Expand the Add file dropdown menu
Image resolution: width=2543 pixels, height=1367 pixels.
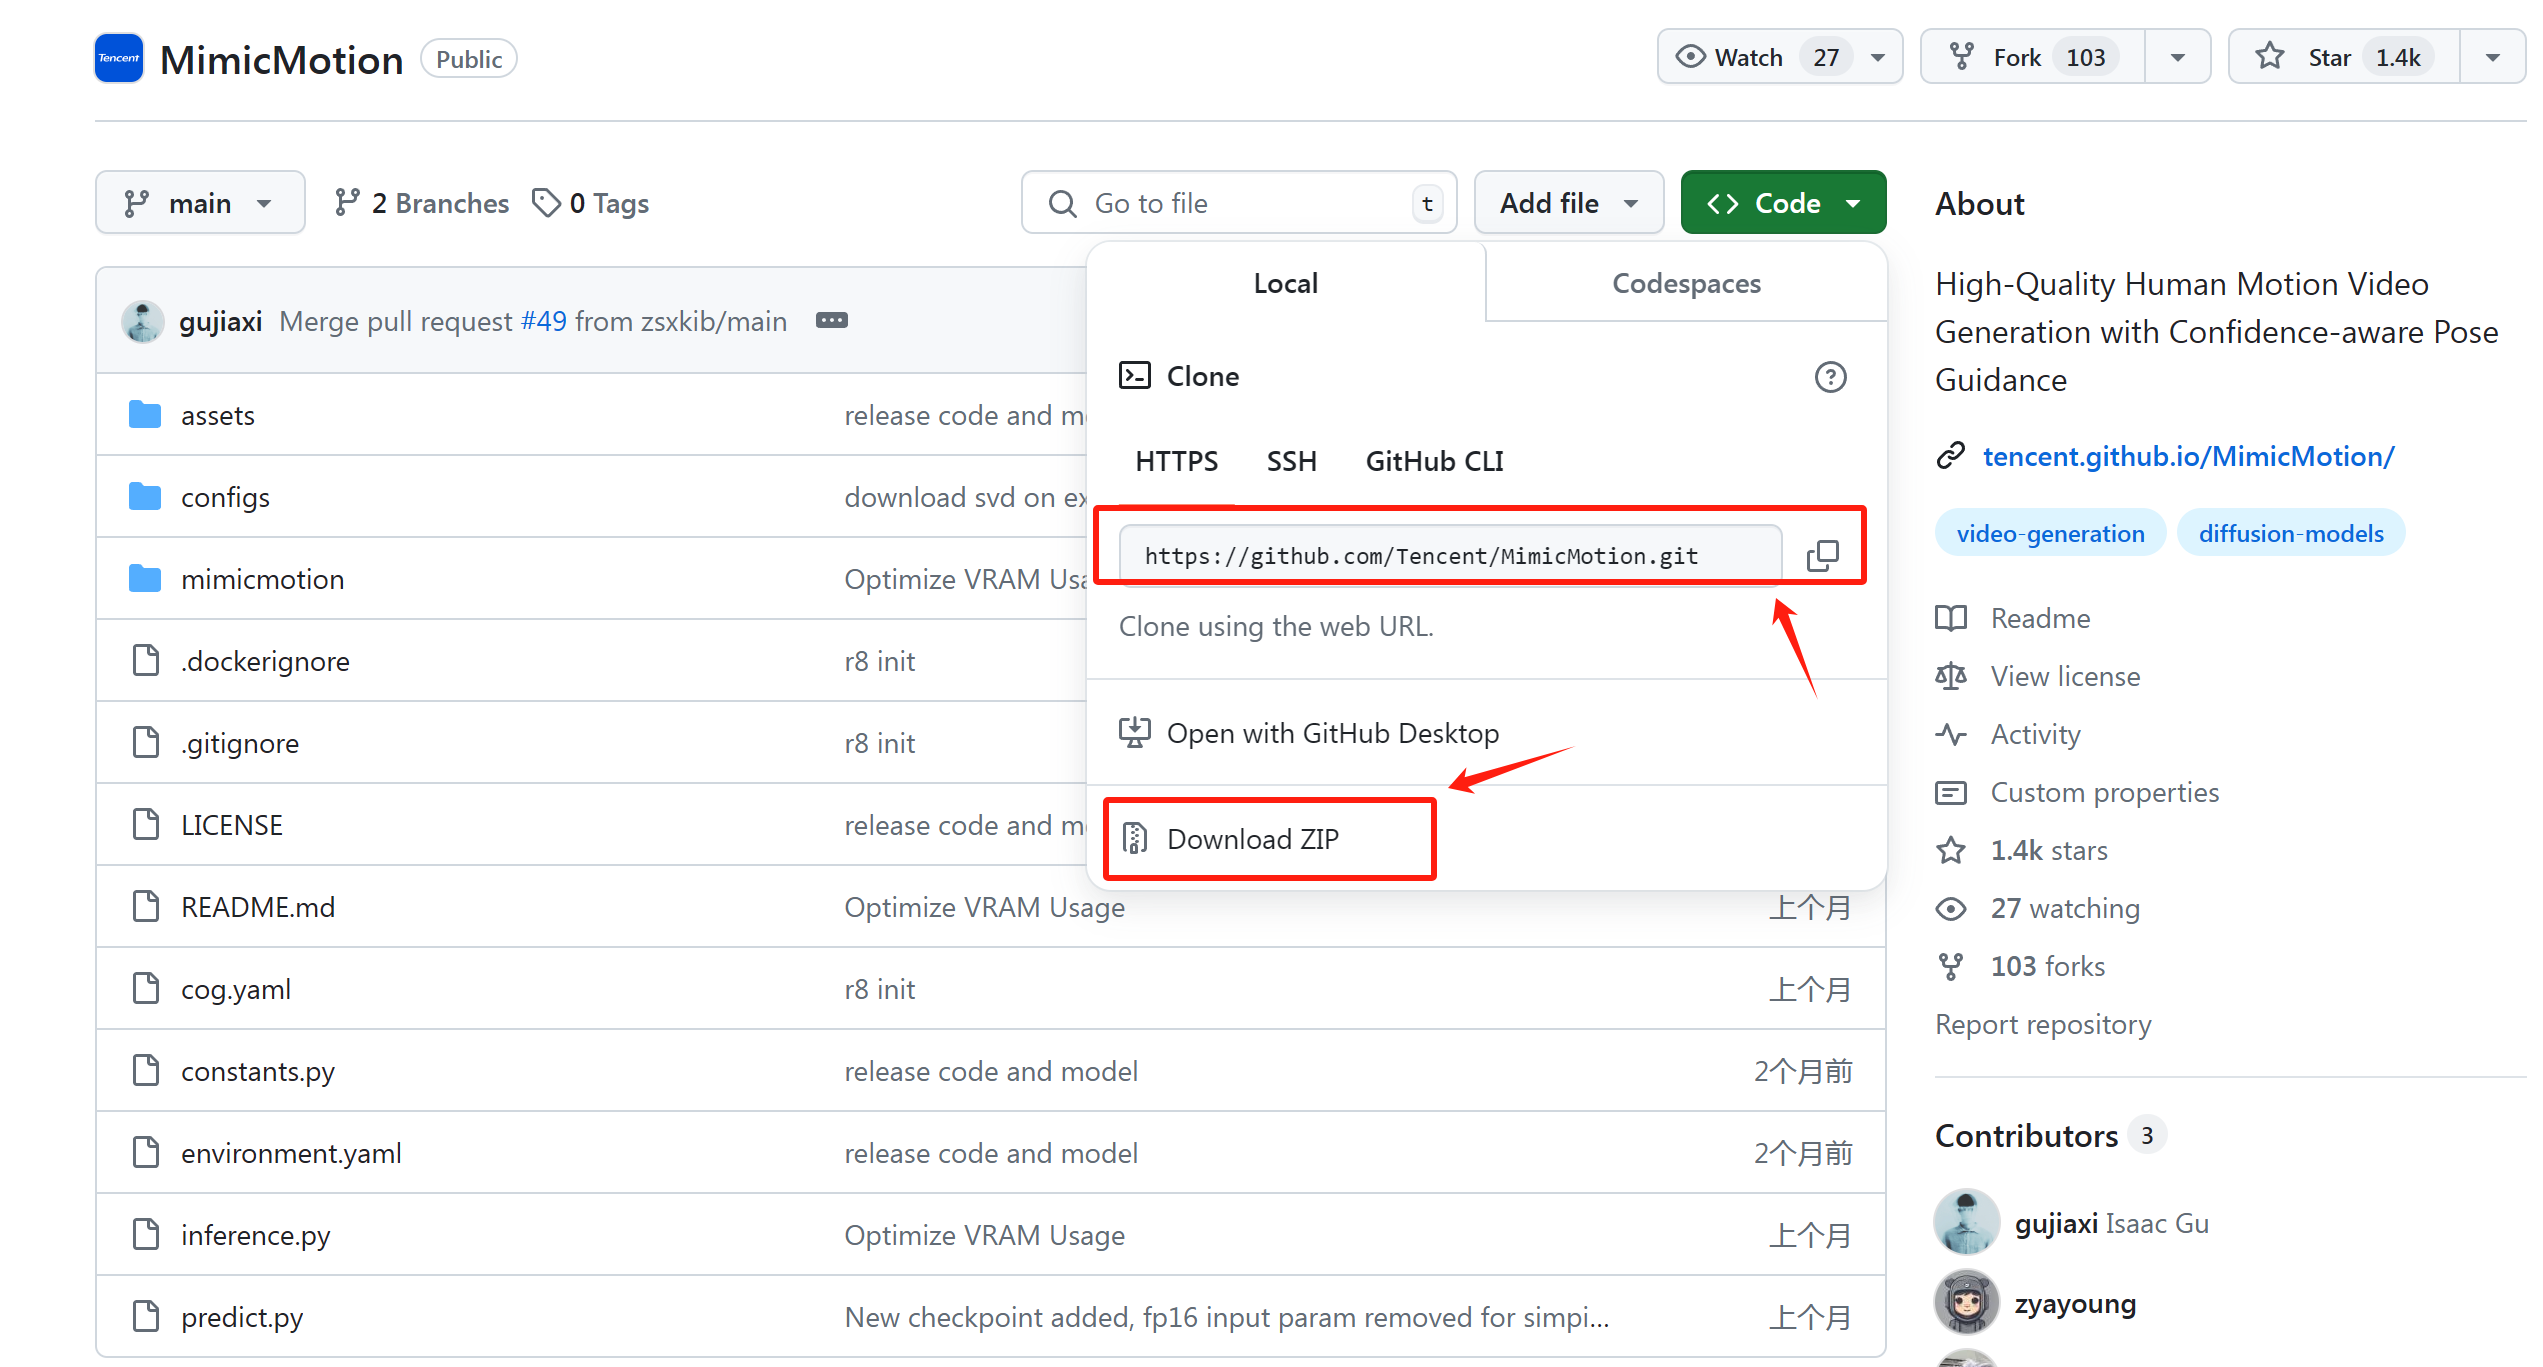point(1565,202)
